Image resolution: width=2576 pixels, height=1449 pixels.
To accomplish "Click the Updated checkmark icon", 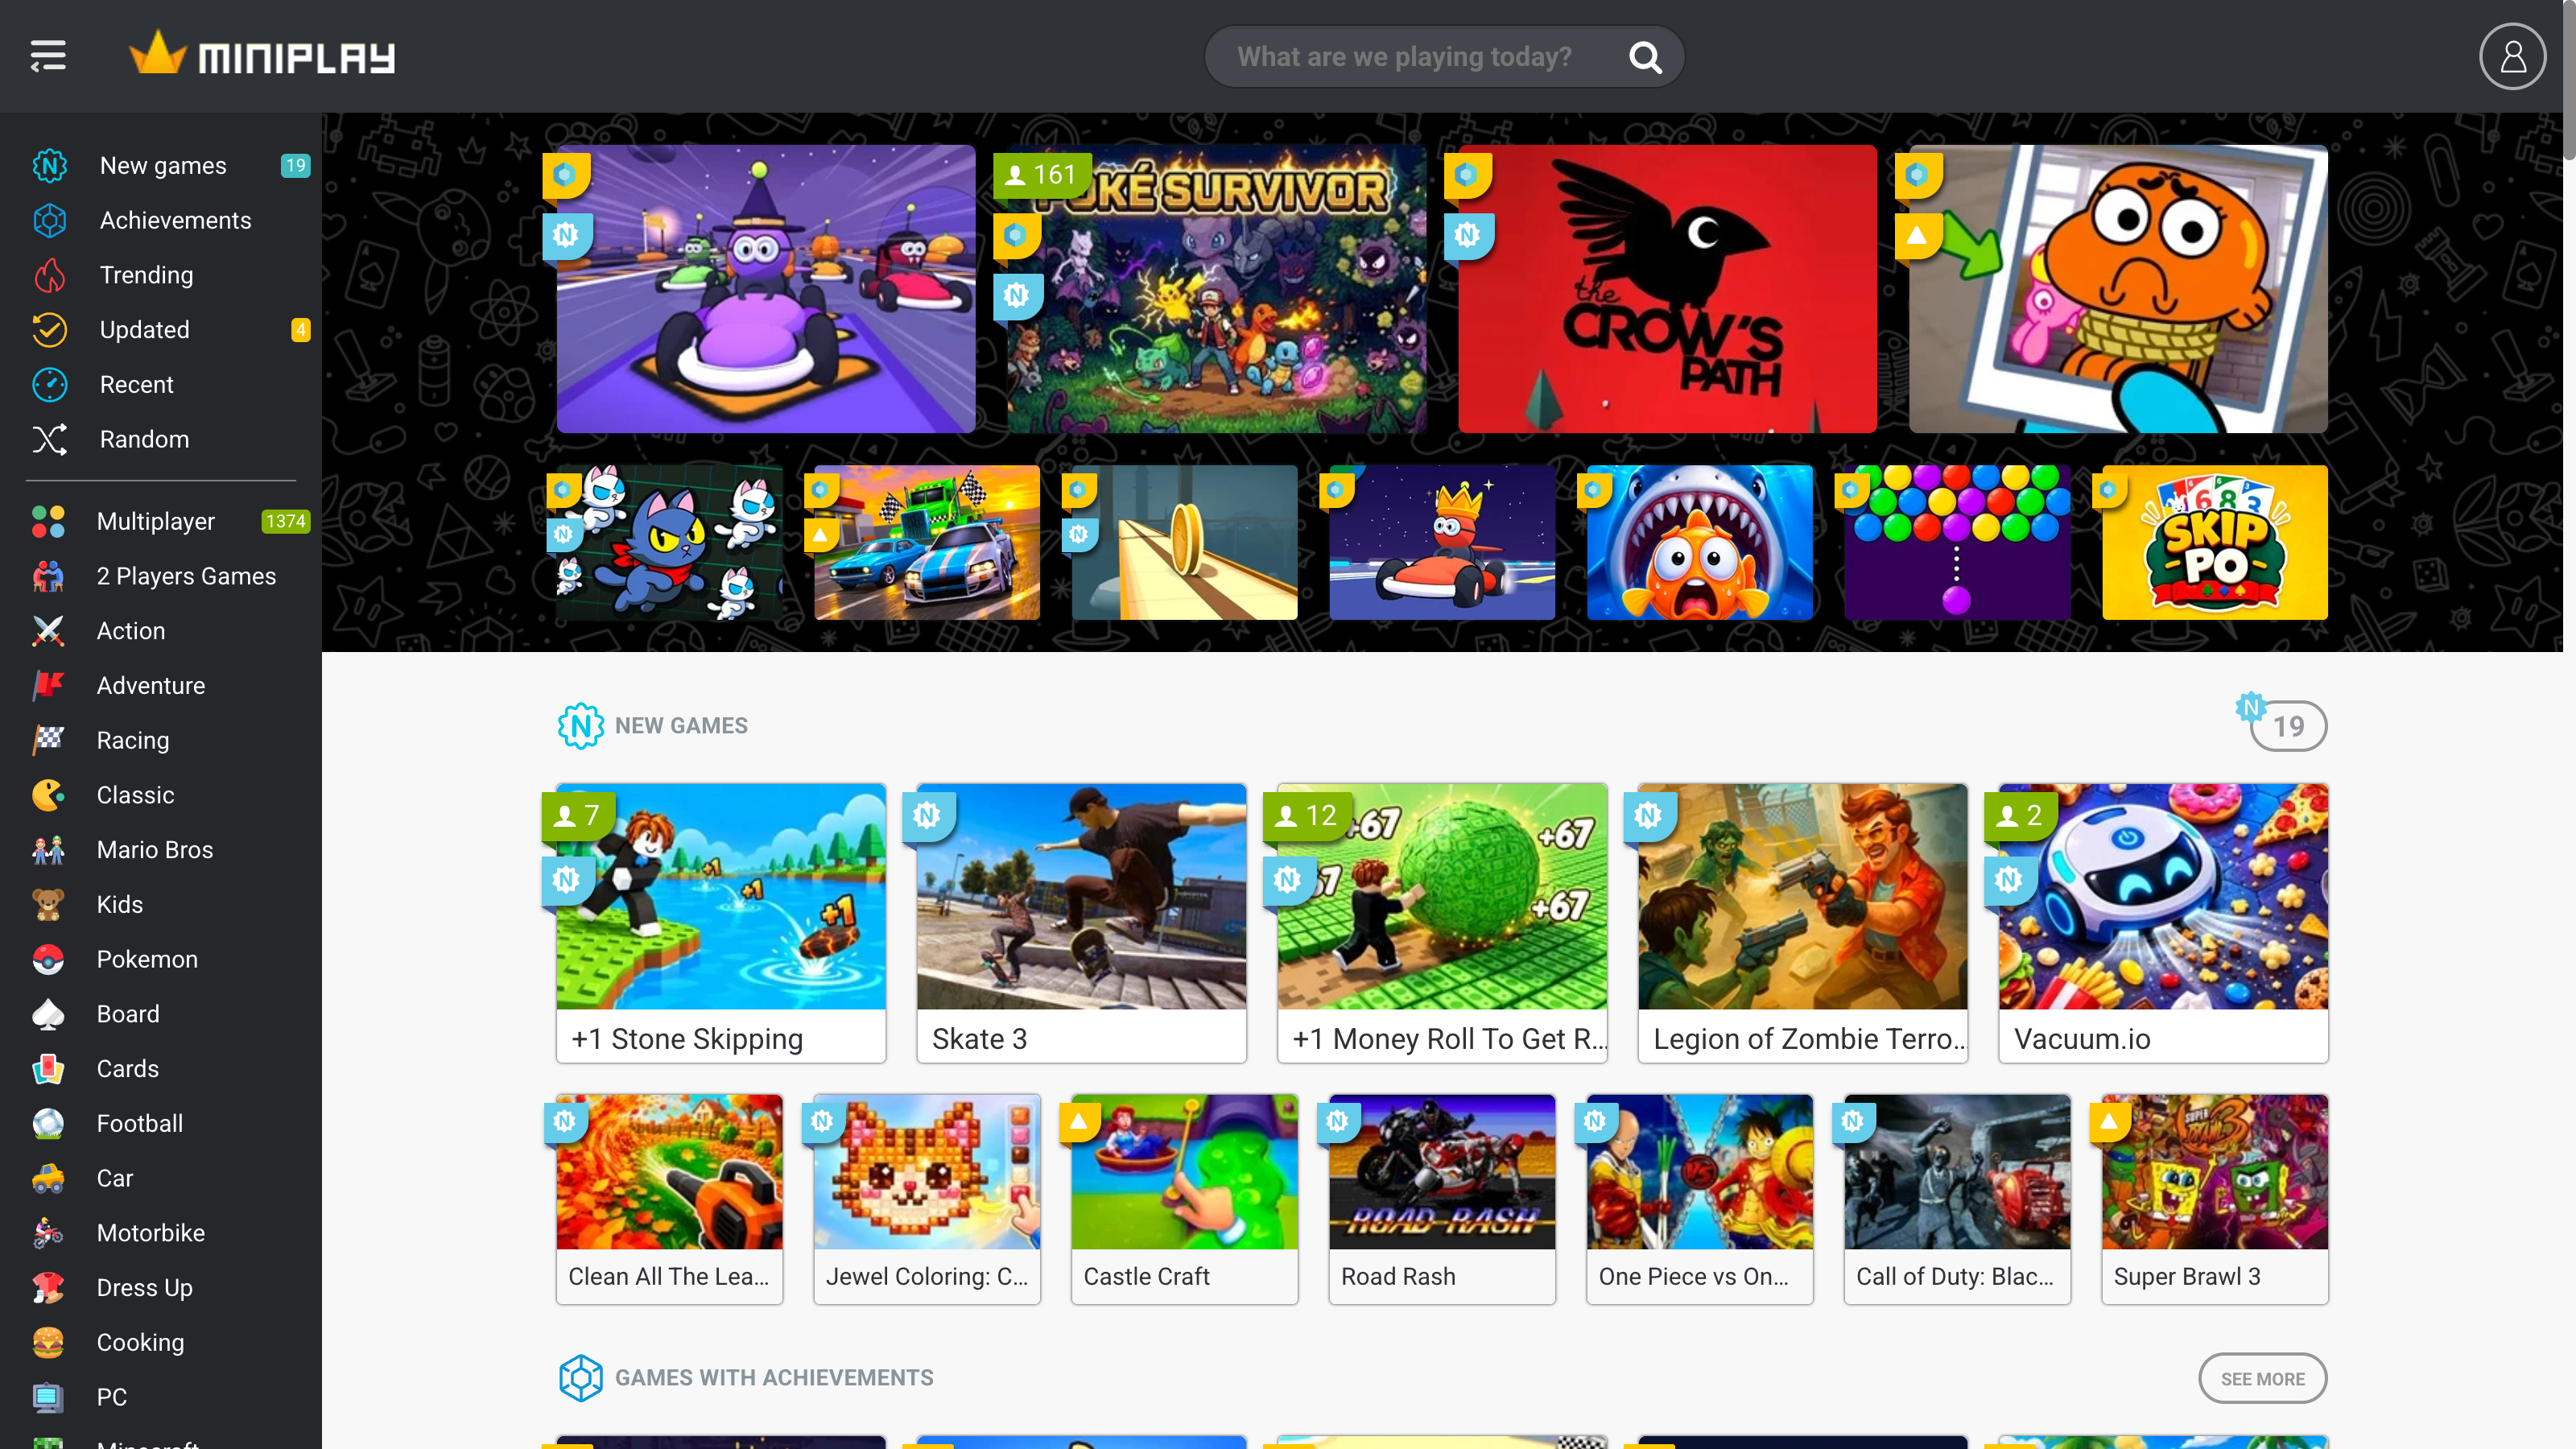I will [x=49, y=329].
